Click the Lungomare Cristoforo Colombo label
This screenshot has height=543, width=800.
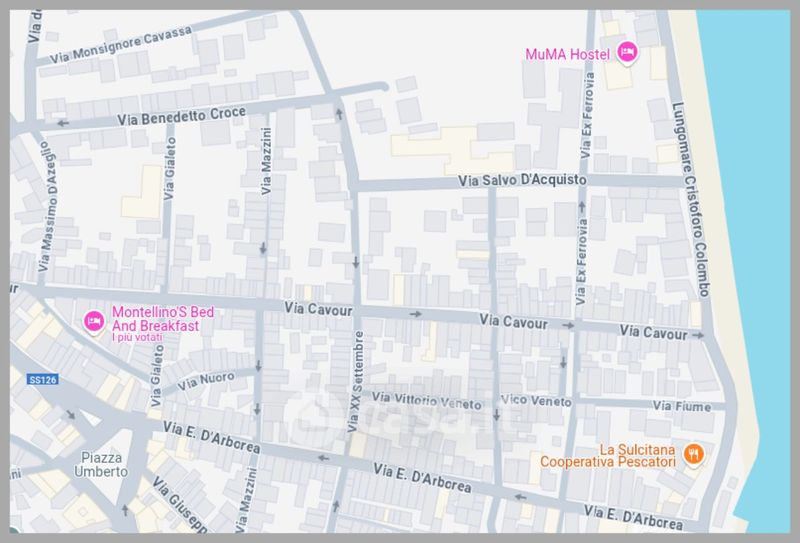[691, 200]
